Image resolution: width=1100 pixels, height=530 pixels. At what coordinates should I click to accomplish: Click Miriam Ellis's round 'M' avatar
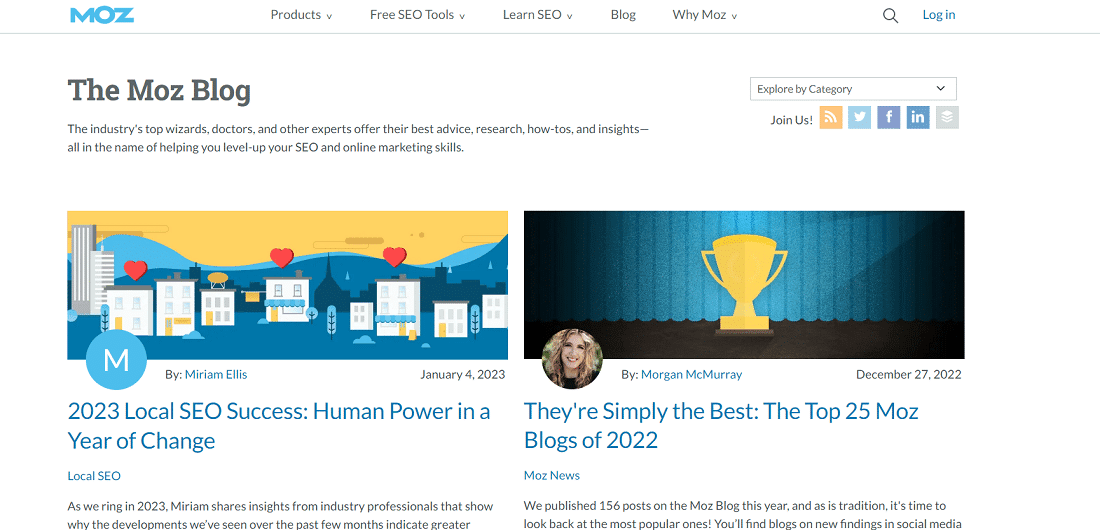tap(116, 359)
